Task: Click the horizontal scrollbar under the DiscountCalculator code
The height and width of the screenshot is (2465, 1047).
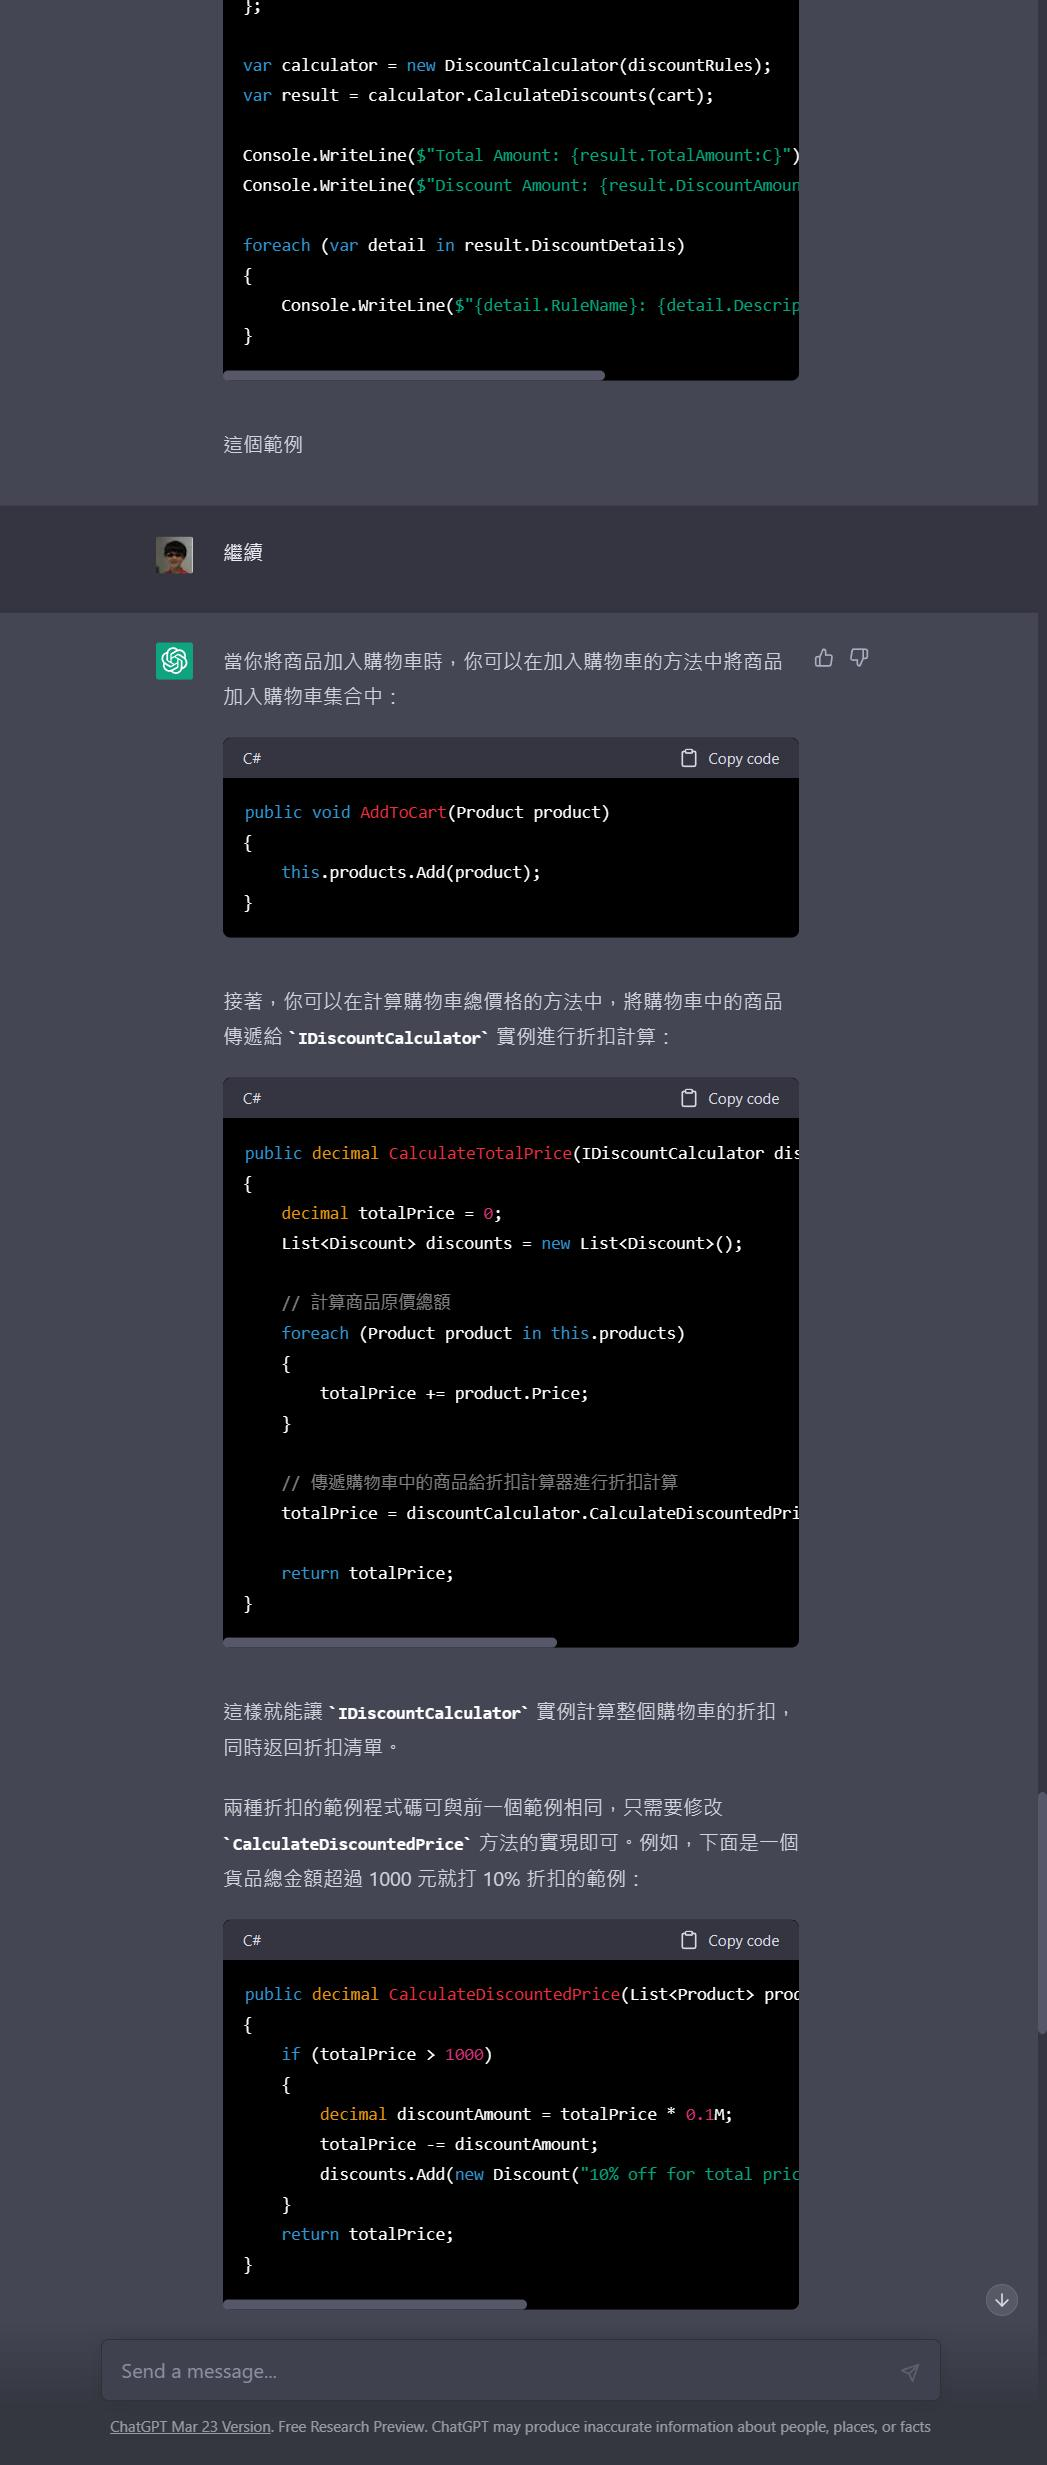Action: [x=413, y=376]
